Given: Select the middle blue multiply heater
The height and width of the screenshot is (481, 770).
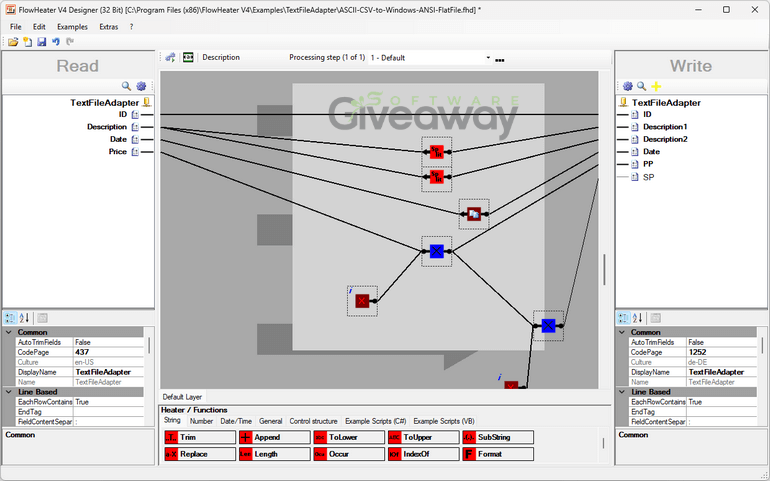Looking at the screenshot, I should pyautogui.click(x=437, y=251).
